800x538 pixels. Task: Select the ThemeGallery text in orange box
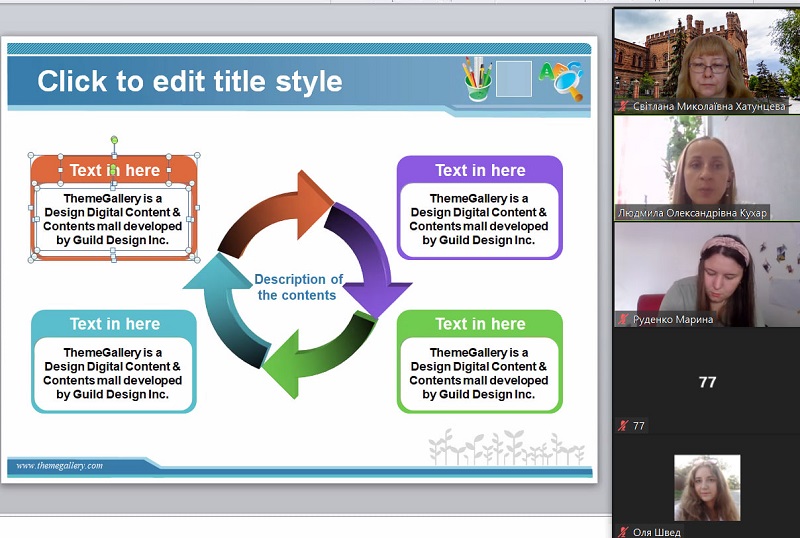[112, 219]
